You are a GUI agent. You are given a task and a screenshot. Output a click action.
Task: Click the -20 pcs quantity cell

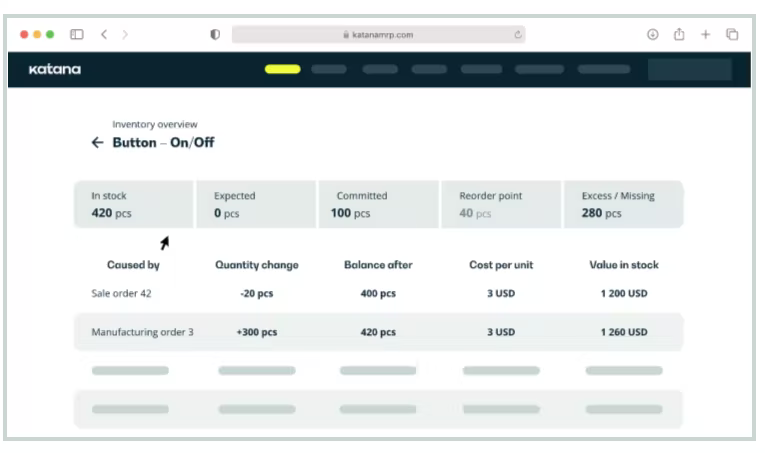click(257, 293)
